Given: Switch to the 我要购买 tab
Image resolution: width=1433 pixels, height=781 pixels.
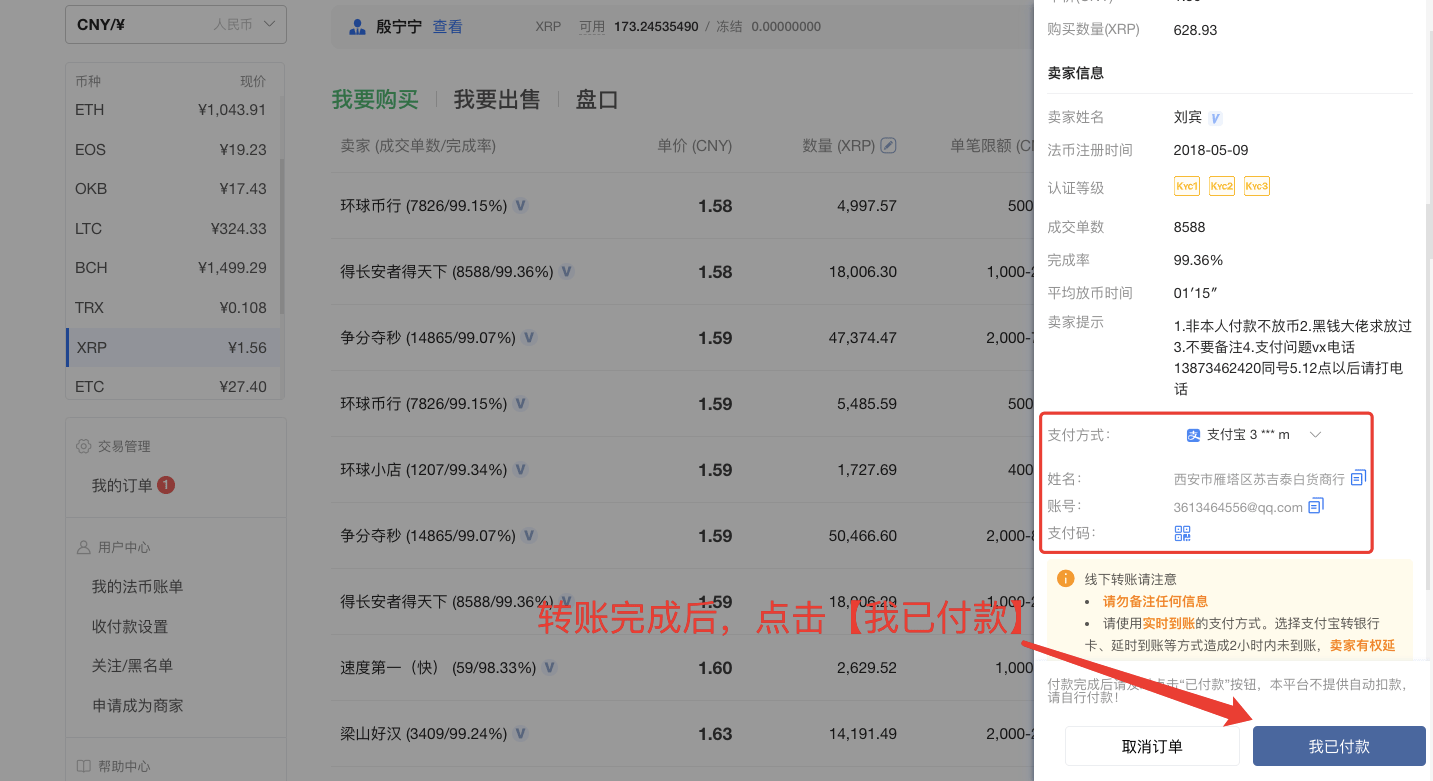Looking at the screenshot, I should pos(375,99).
